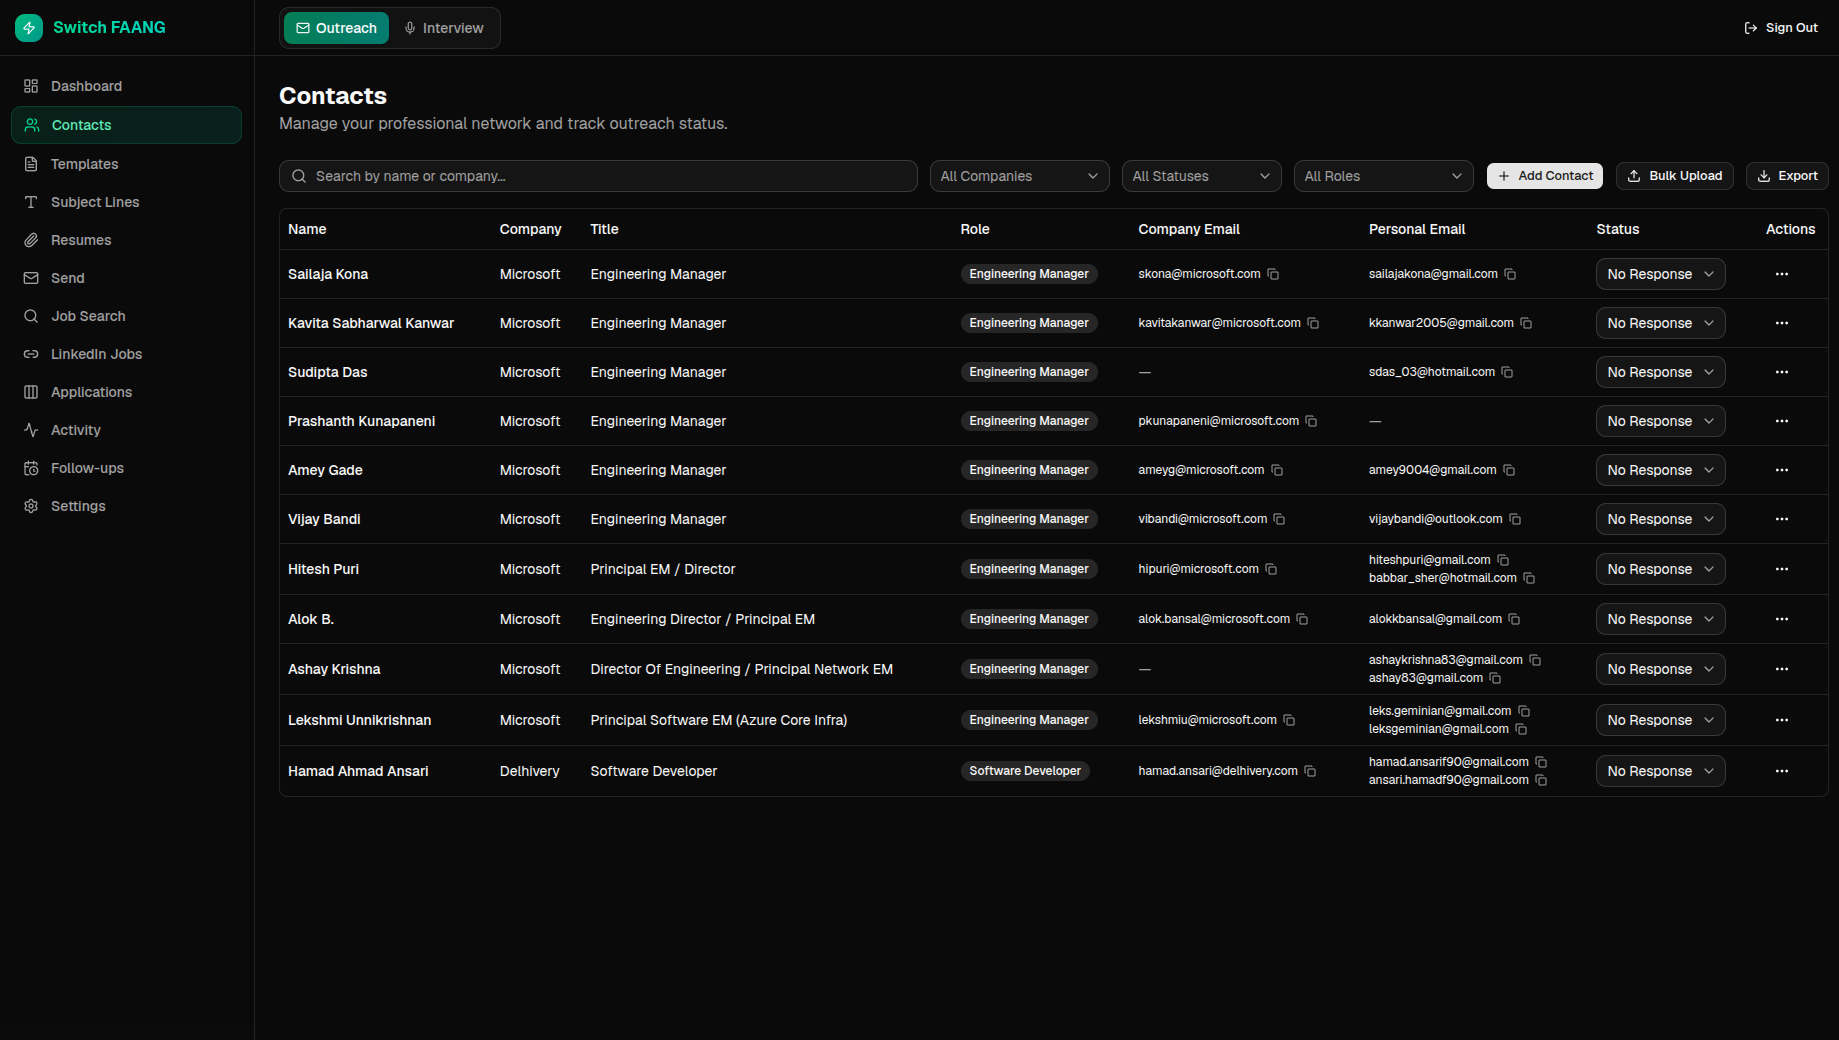Copy sailajakona@gmail.com personal email
The width and height of the screenshot is (1839, 1040).
click(1510, 274)
